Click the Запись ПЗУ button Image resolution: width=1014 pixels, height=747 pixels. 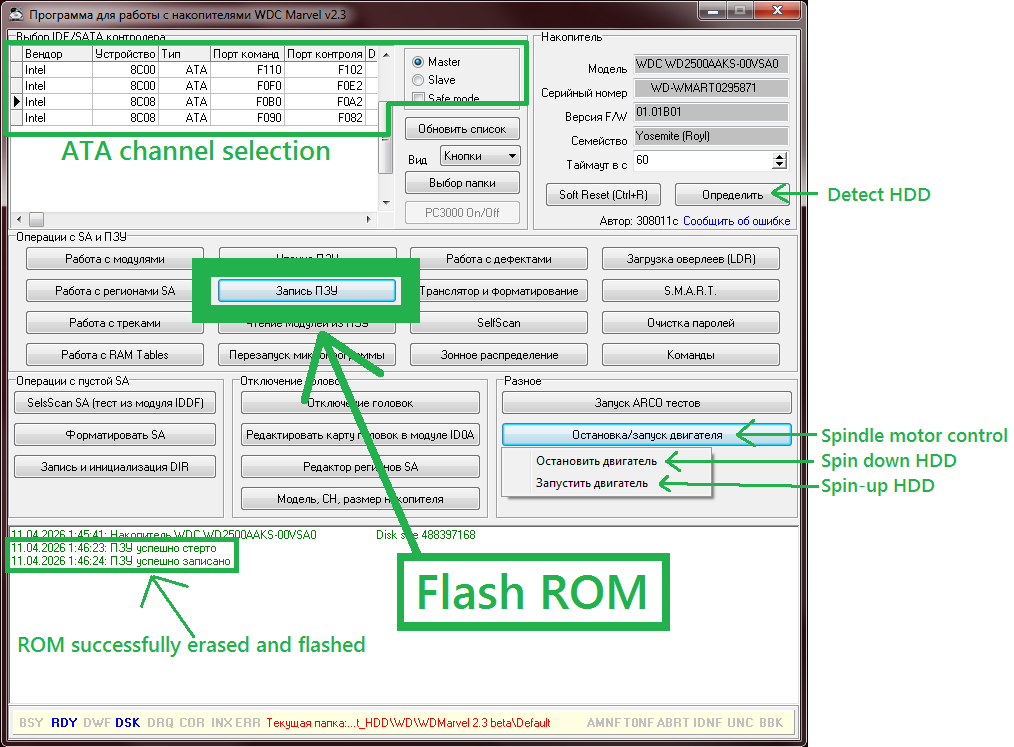tap(307, 291)
